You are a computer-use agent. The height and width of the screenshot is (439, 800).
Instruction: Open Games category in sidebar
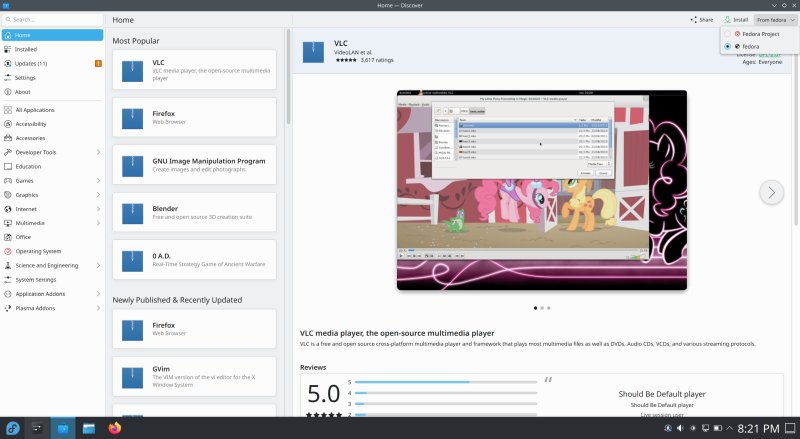coord(25,181)
